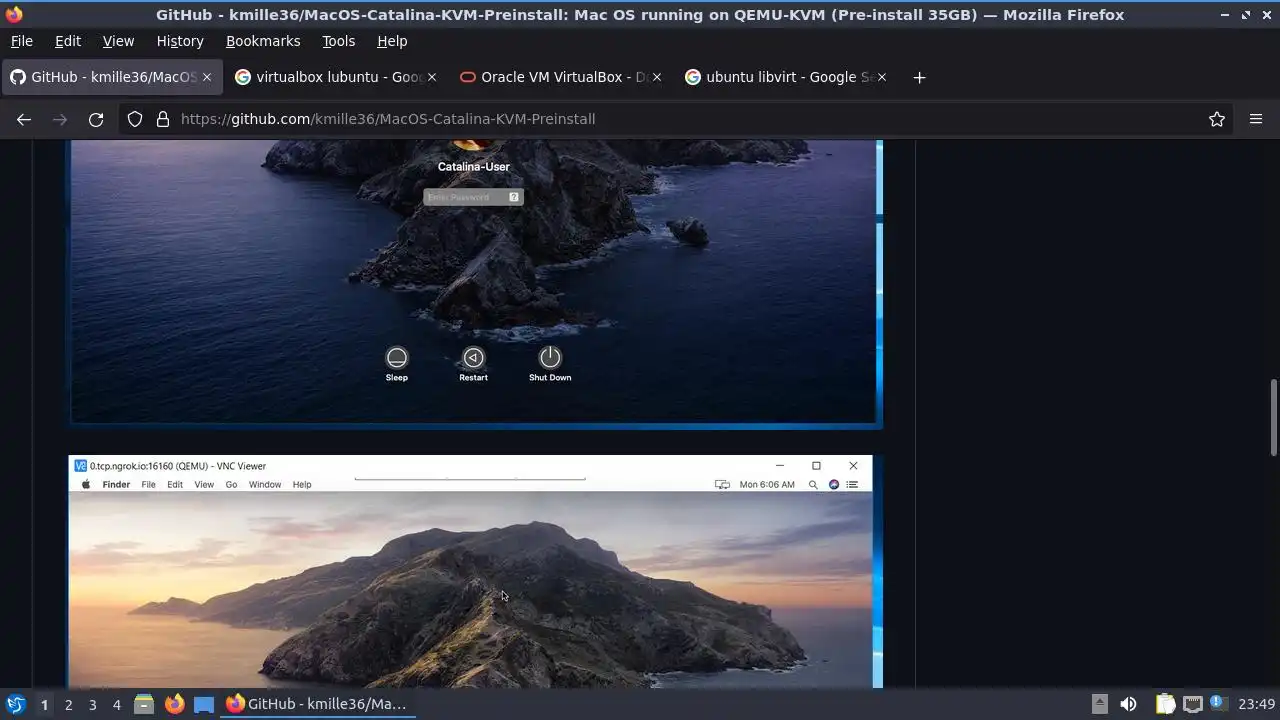Open network status tray icon

[x=1192, y=704]
